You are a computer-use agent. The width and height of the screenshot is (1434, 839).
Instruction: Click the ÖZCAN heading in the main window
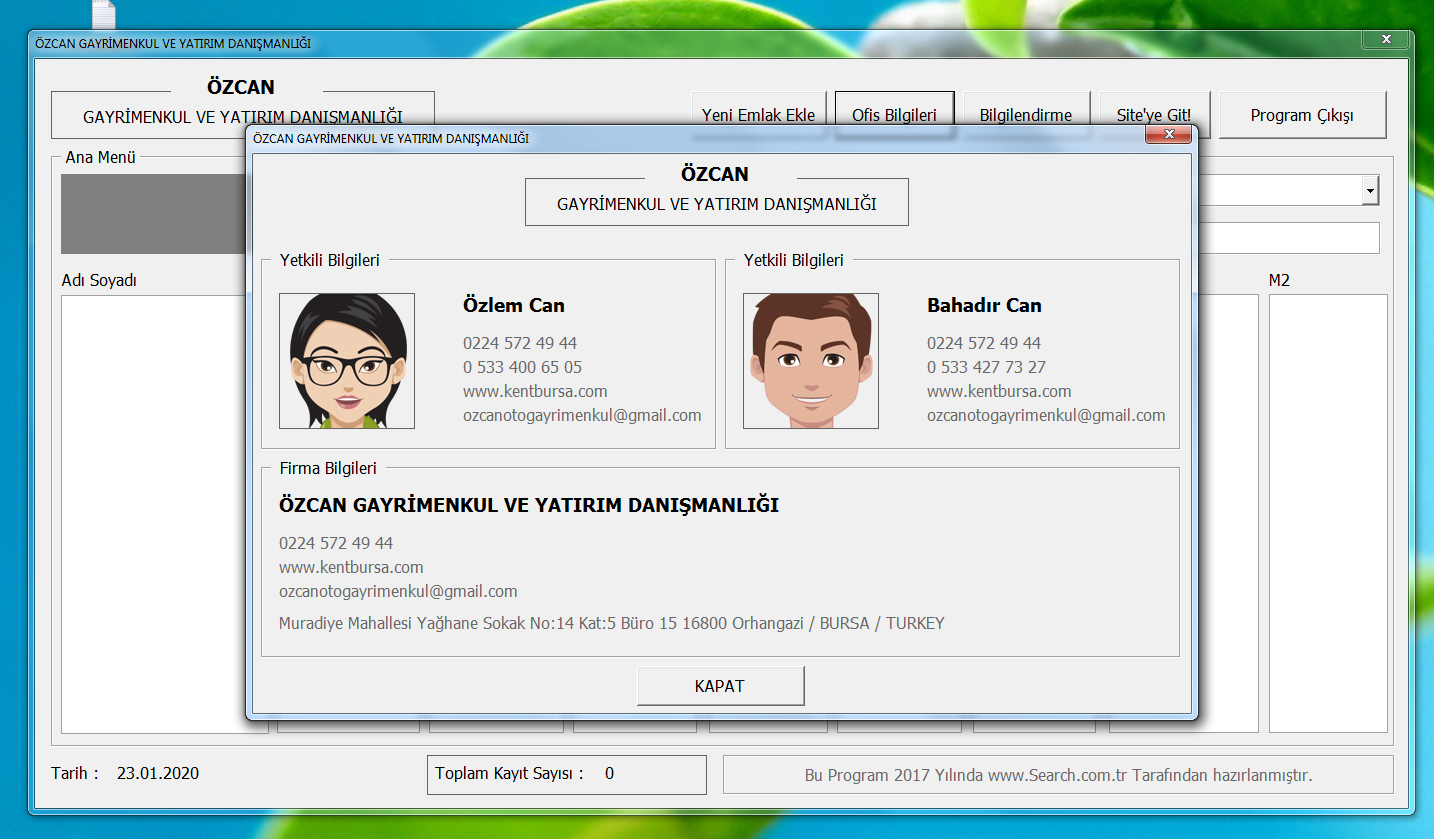click(241, 87)
